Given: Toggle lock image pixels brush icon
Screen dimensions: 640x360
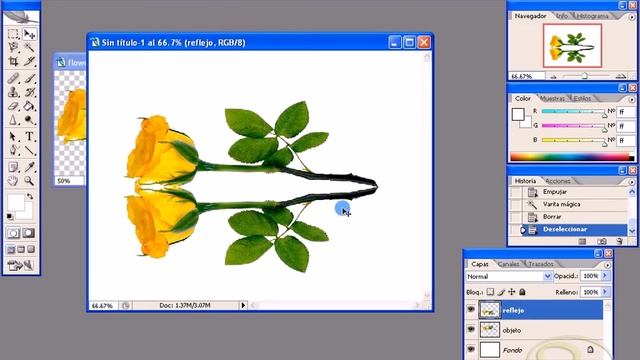Looking at the screenshot, I should (501, 292).
